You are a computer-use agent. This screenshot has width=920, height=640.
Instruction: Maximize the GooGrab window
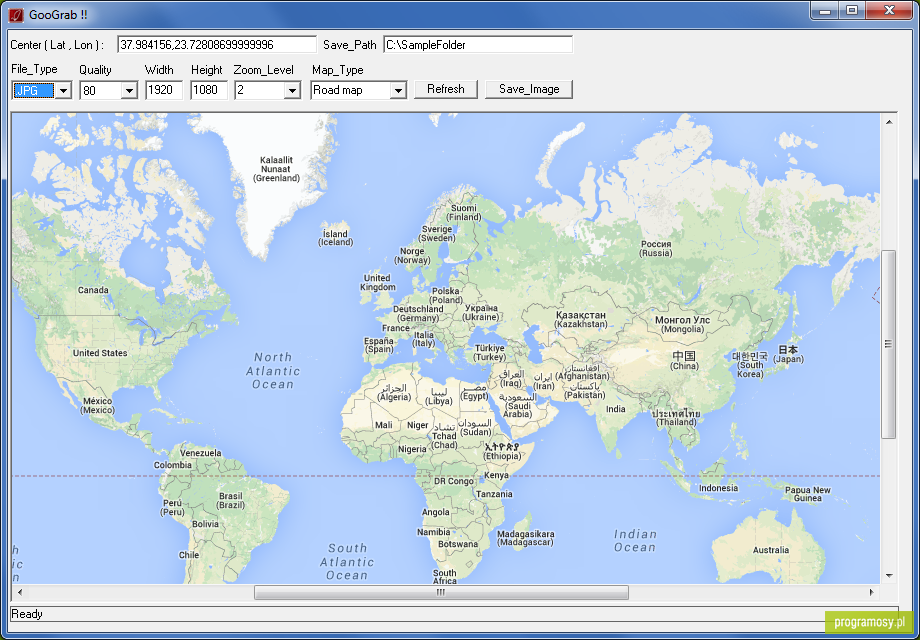coord(852,11)
